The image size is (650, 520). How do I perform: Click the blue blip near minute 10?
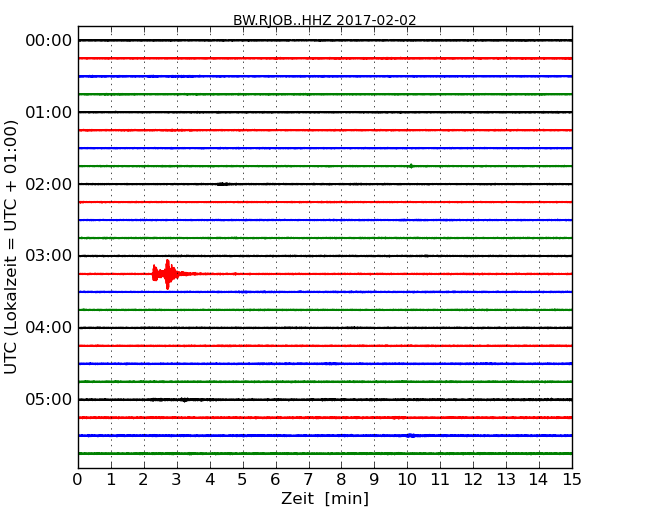coord(411,435)
